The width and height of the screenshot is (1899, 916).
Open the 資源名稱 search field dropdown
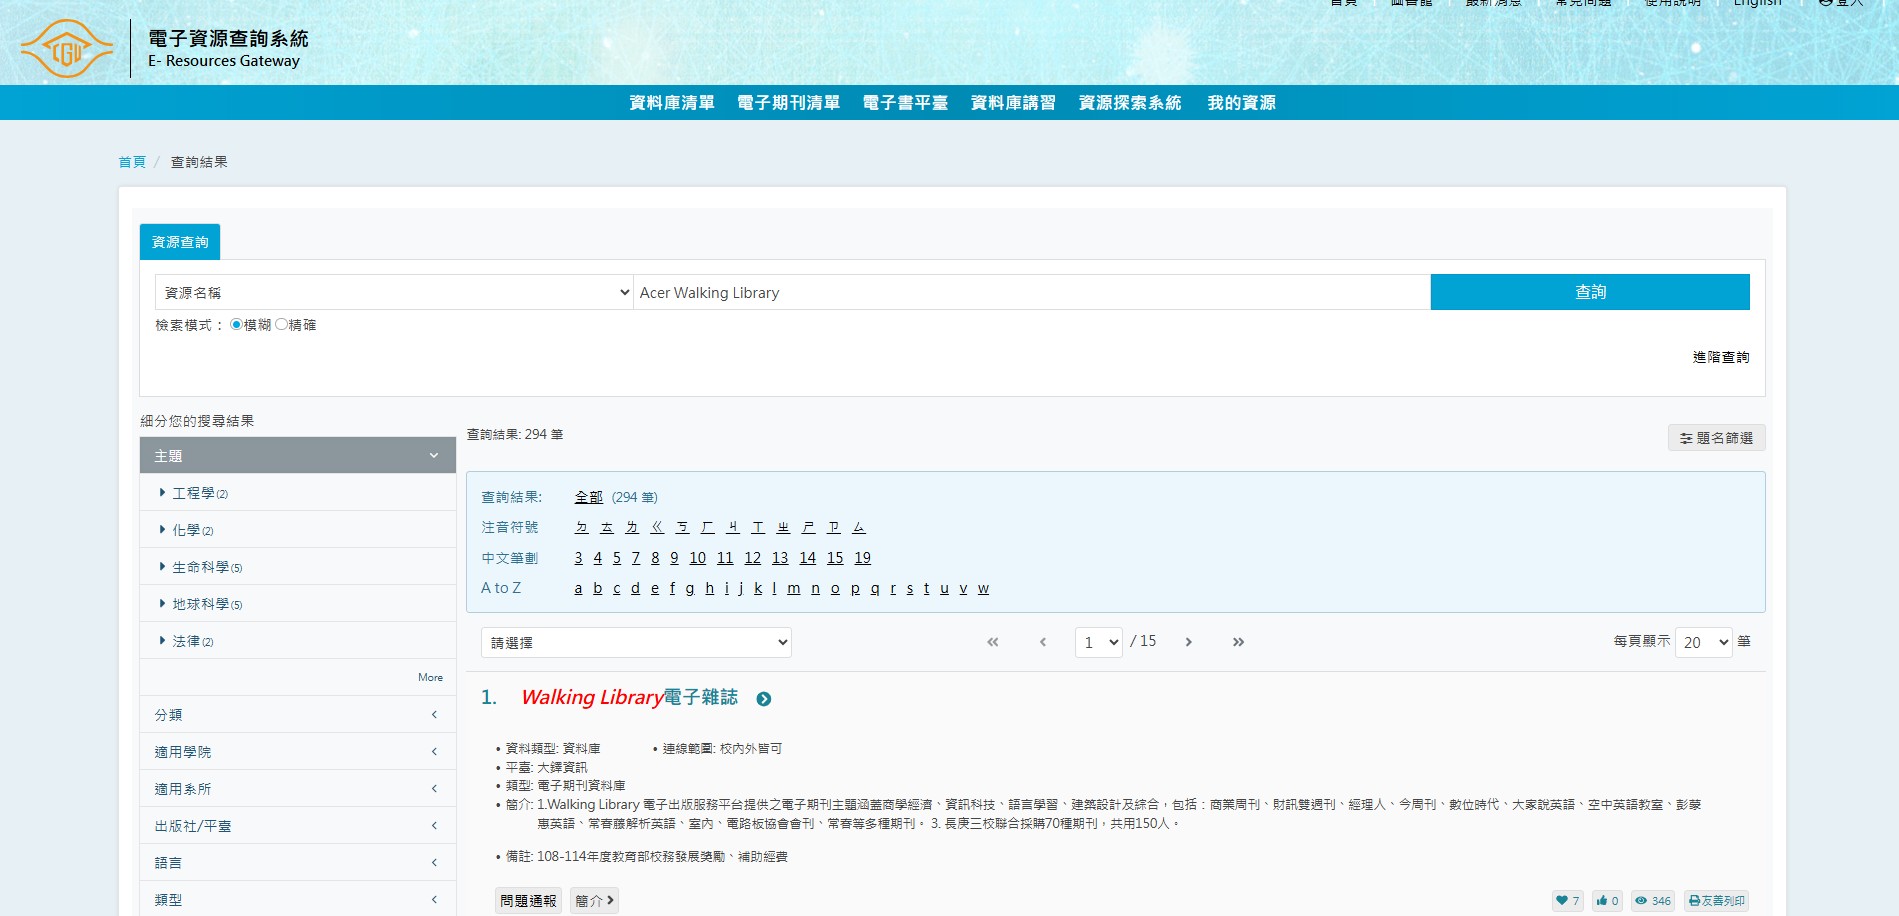coord(394,293)
